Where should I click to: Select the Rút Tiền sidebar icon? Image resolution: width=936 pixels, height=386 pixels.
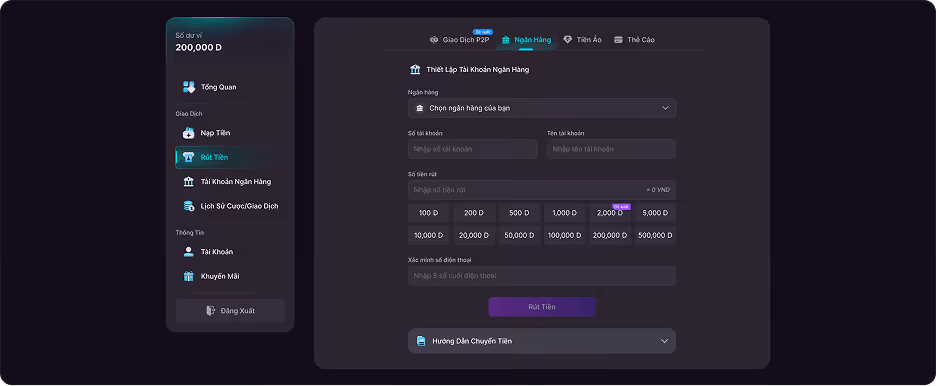click(189, 158)
